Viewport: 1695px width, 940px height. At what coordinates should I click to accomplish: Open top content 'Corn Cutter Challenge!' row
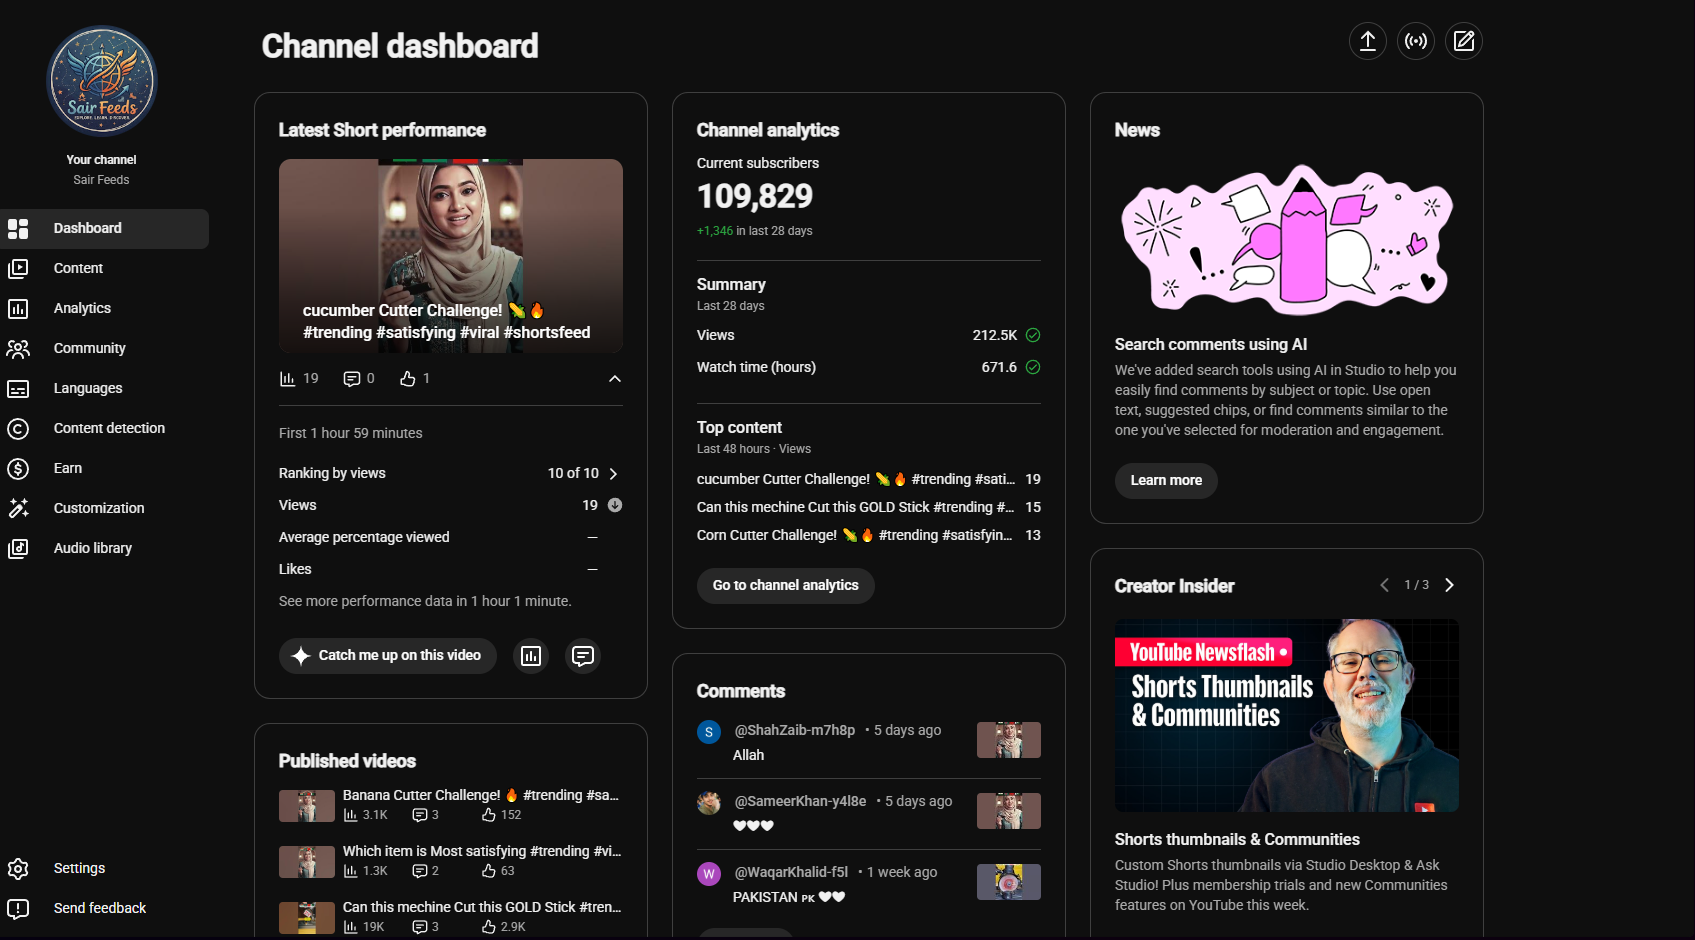(869, 535)
